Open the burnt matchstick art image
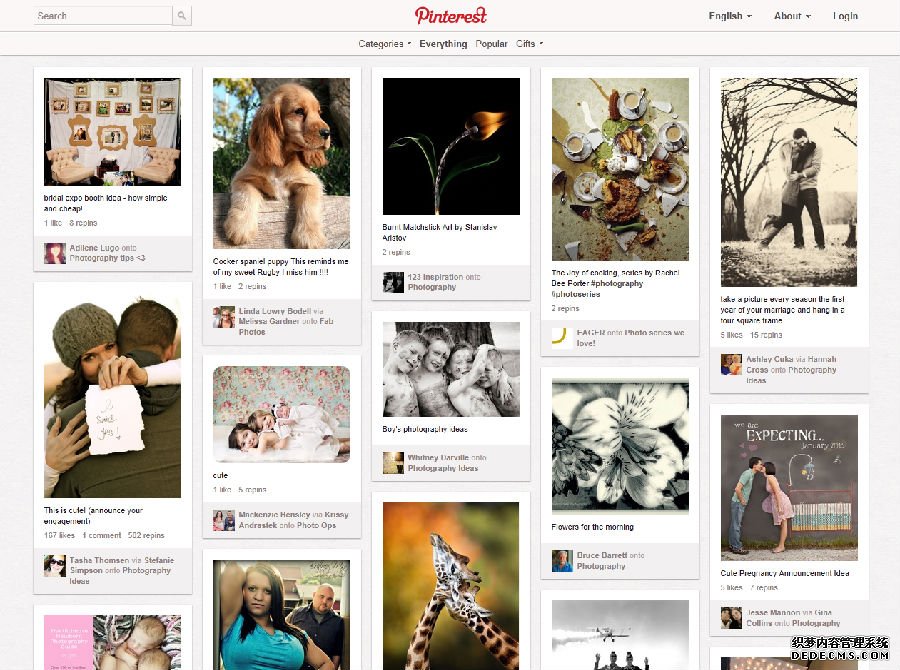Viewport: 900px width, 670px height. 451,146
